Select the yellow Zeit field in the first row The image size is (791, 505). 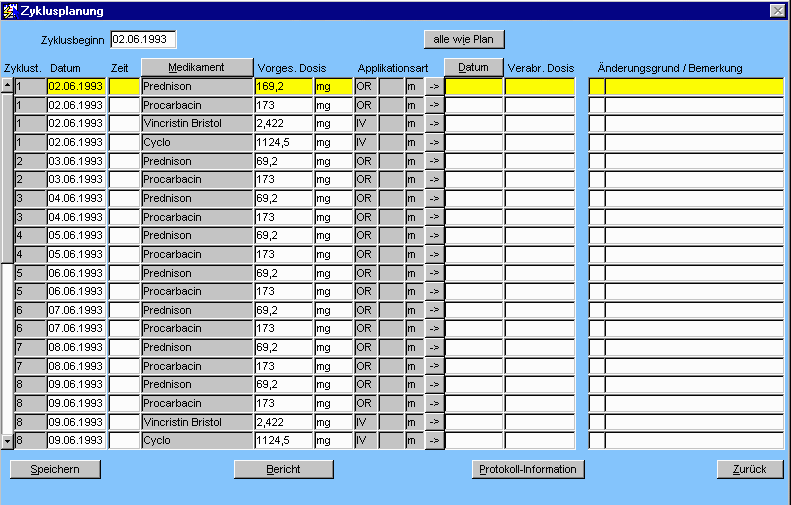point(124,87)
